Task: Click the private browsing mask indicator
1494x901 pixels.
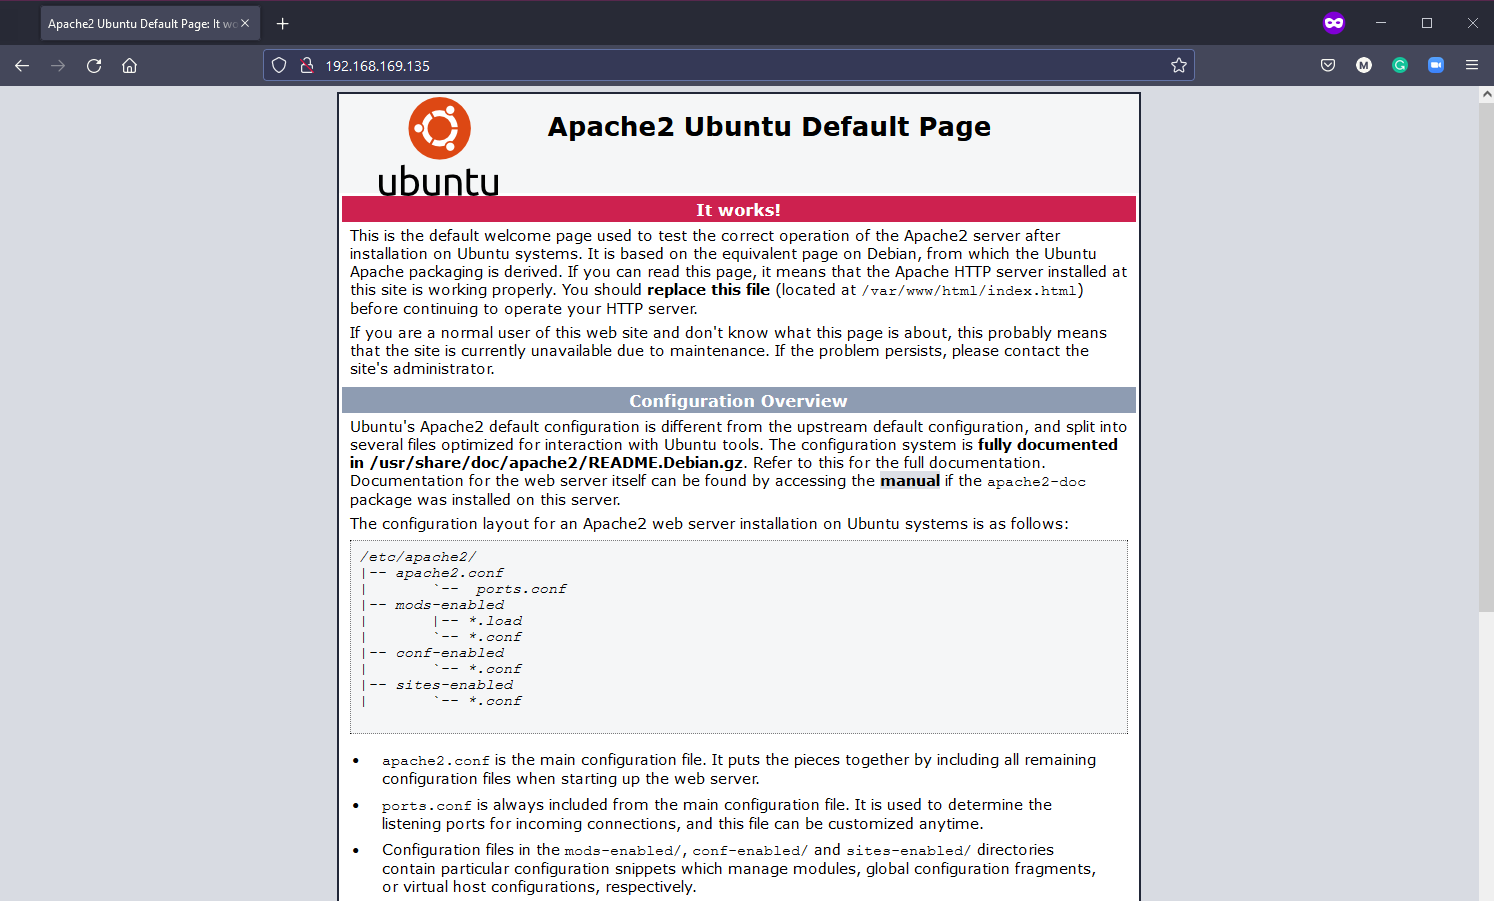Action: click(1334, 23)
